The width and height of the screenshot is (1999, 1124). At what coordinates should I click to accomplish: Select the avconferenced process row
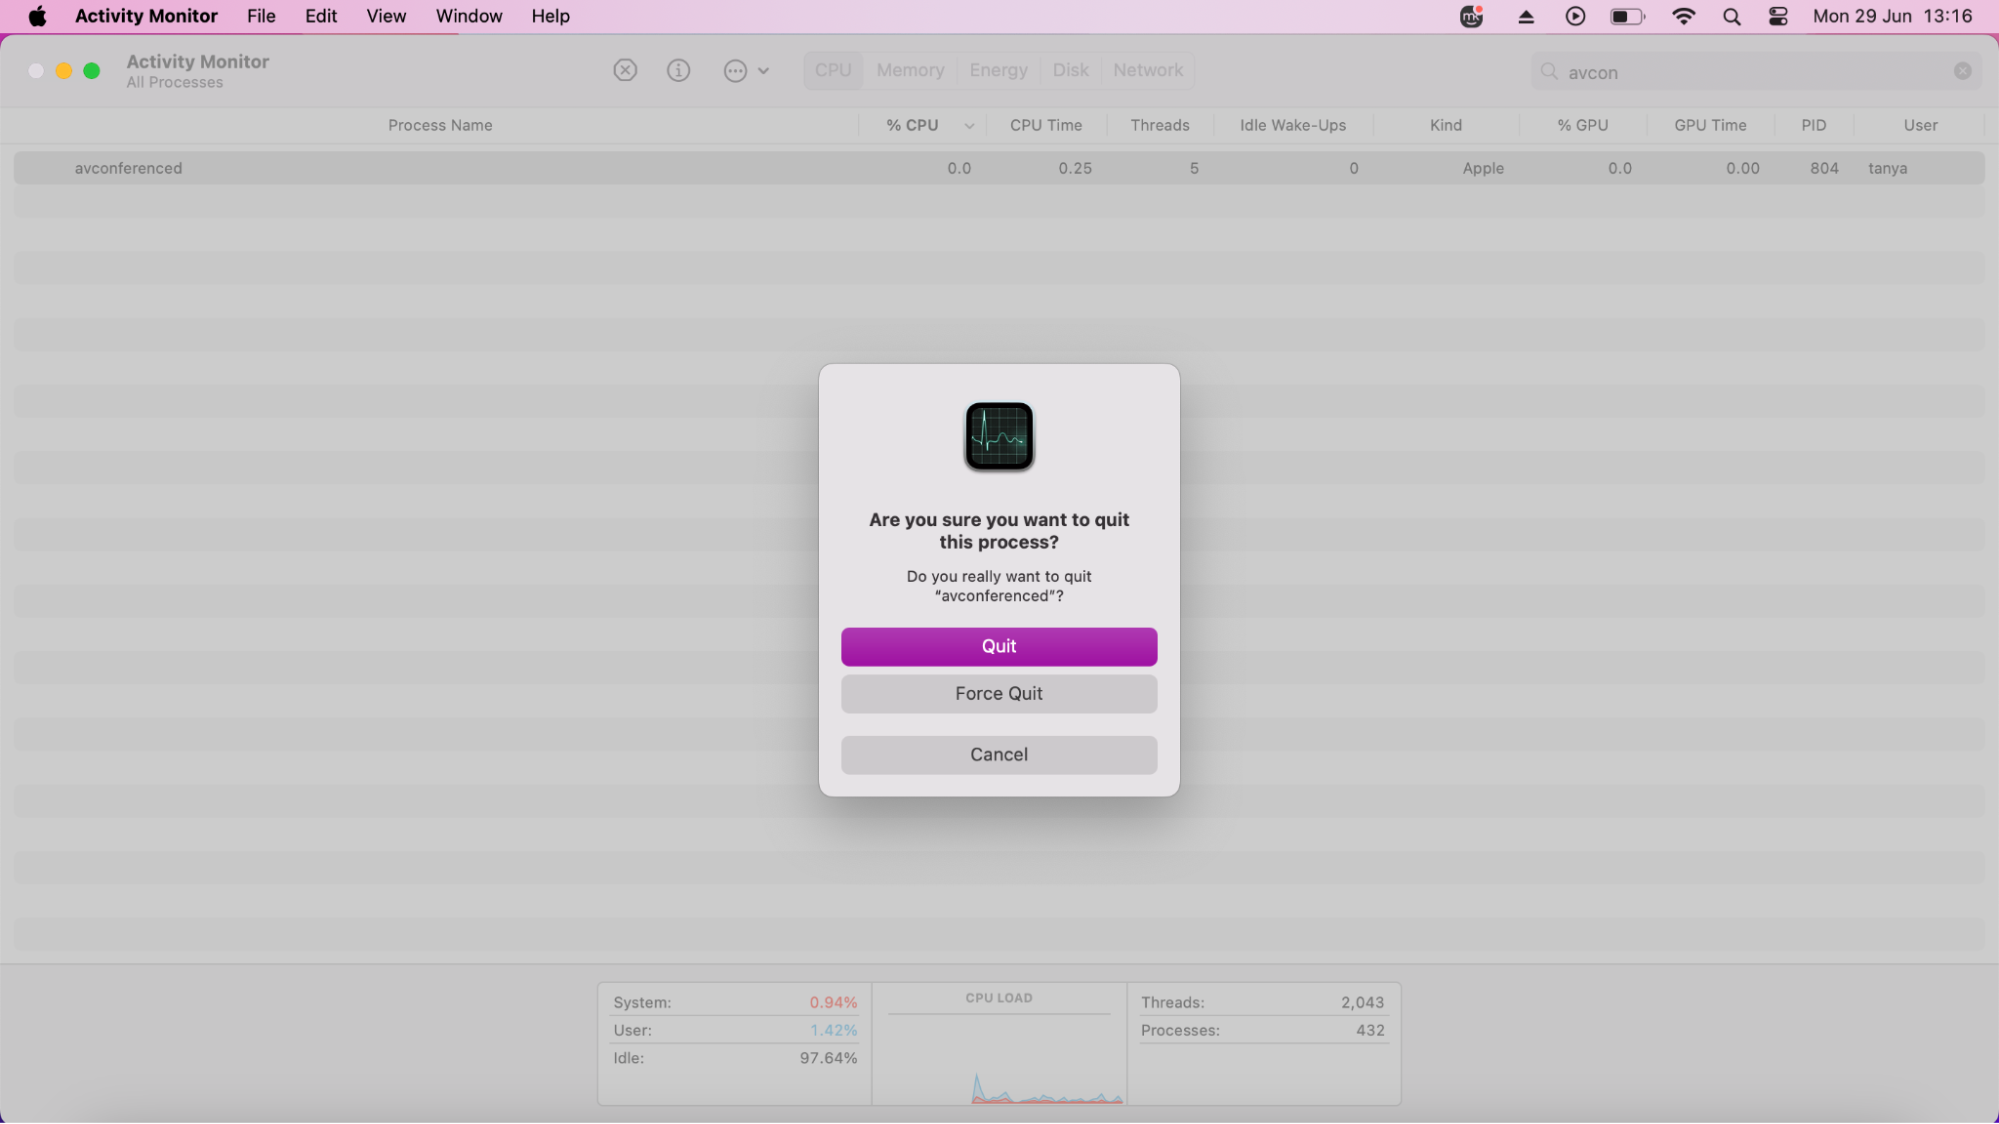tap(999, 168)
